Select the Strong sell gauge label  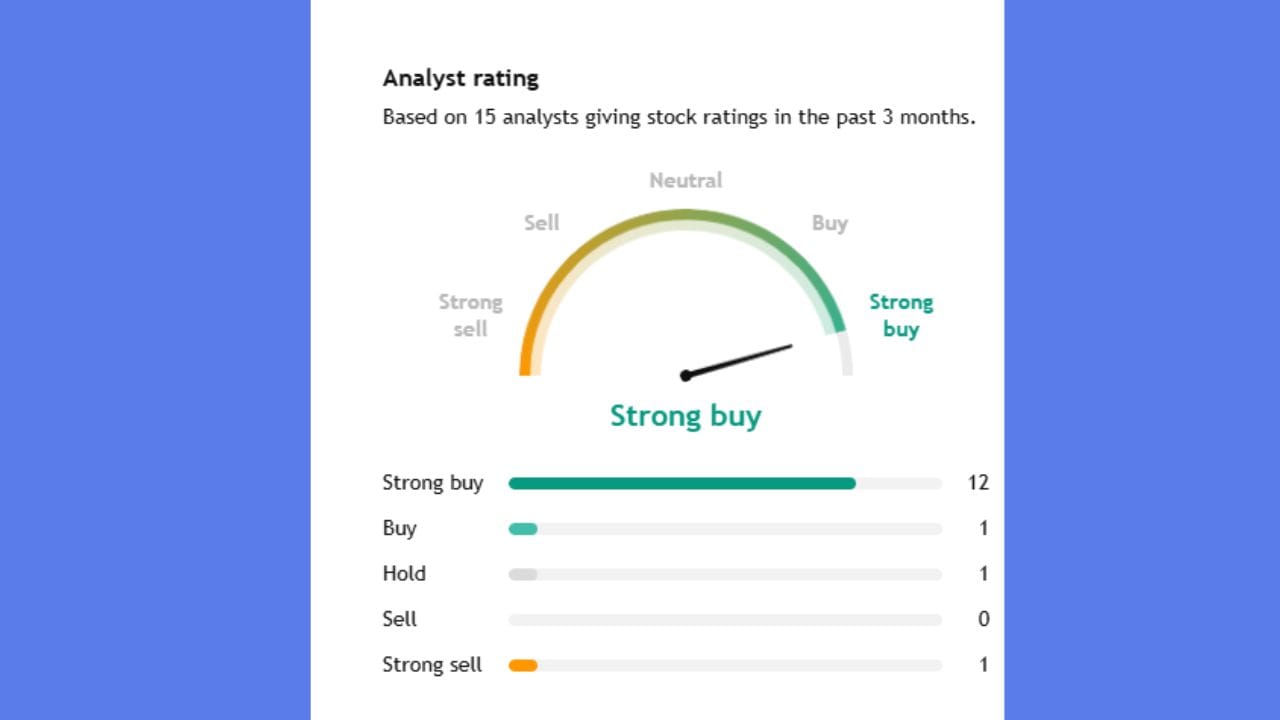[470, 315]
